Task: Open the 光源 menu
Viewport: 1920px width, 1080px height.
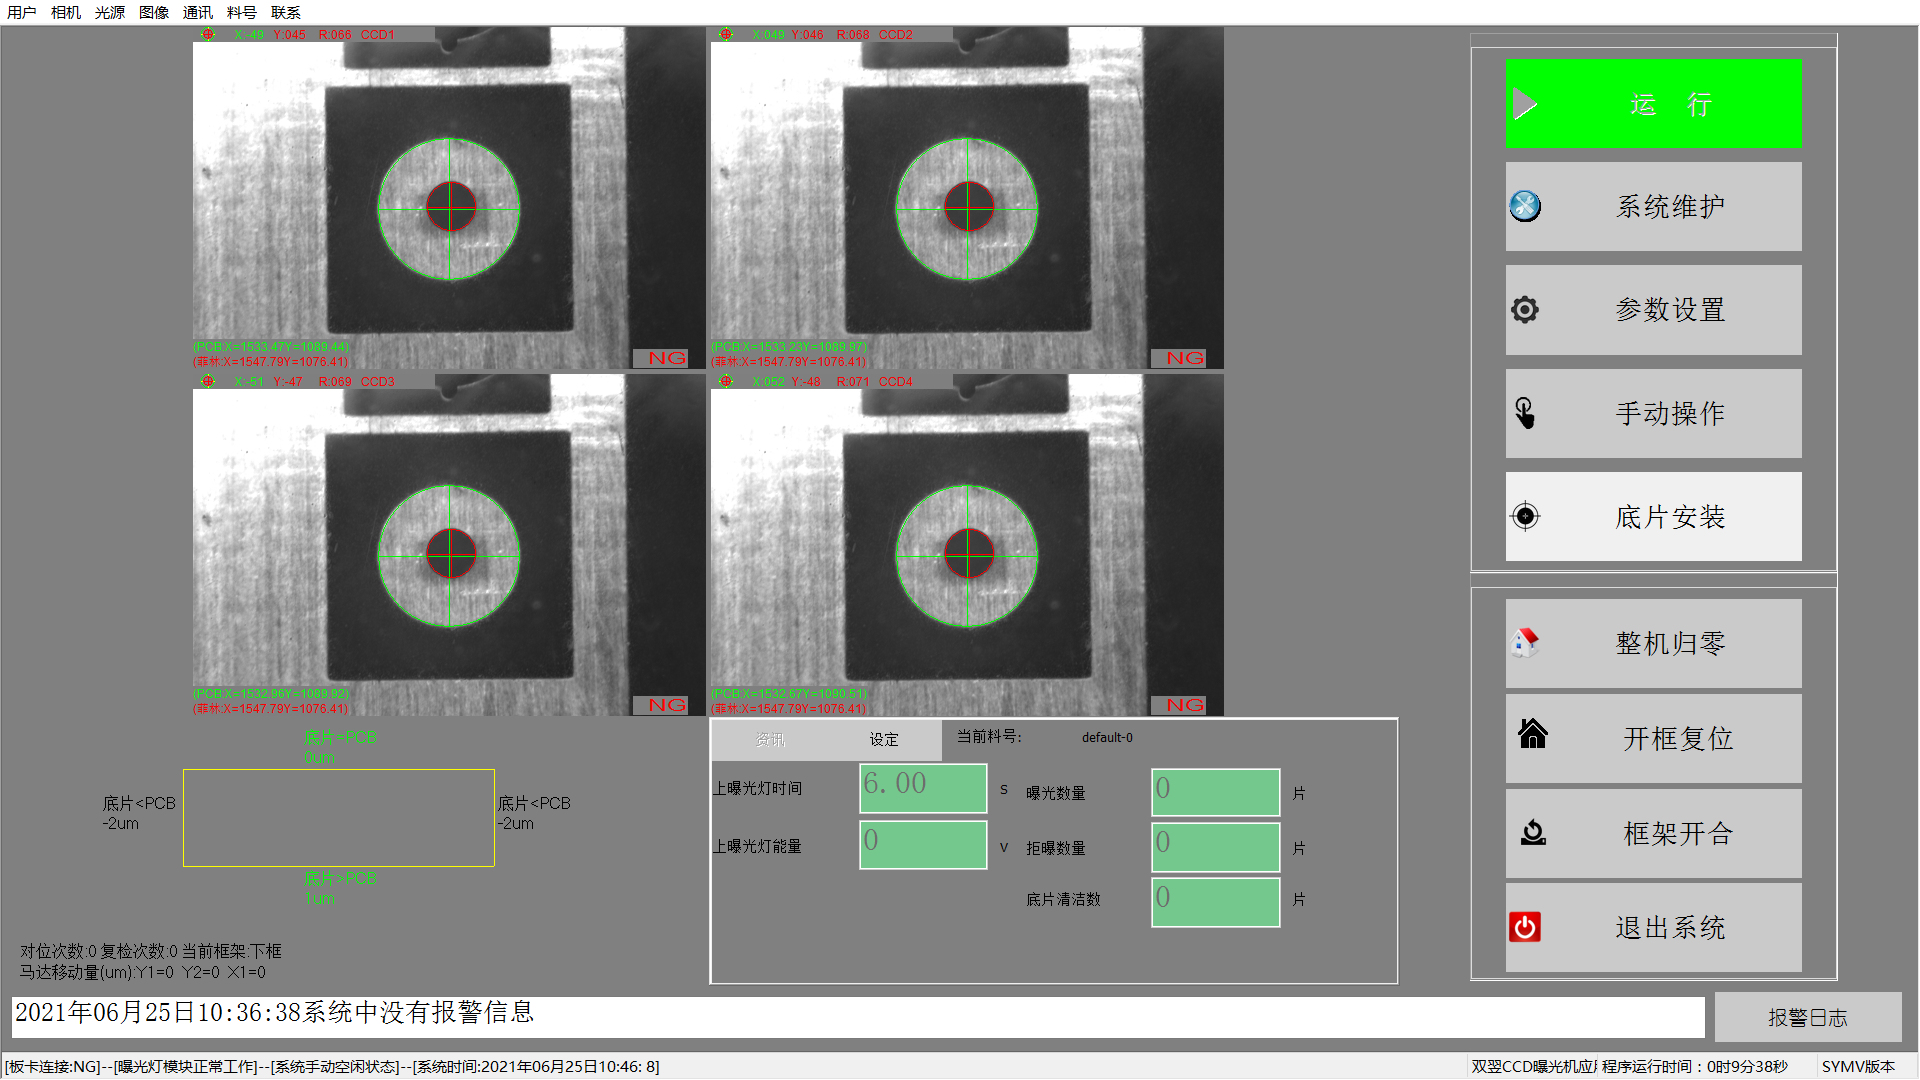Action: 109,13
